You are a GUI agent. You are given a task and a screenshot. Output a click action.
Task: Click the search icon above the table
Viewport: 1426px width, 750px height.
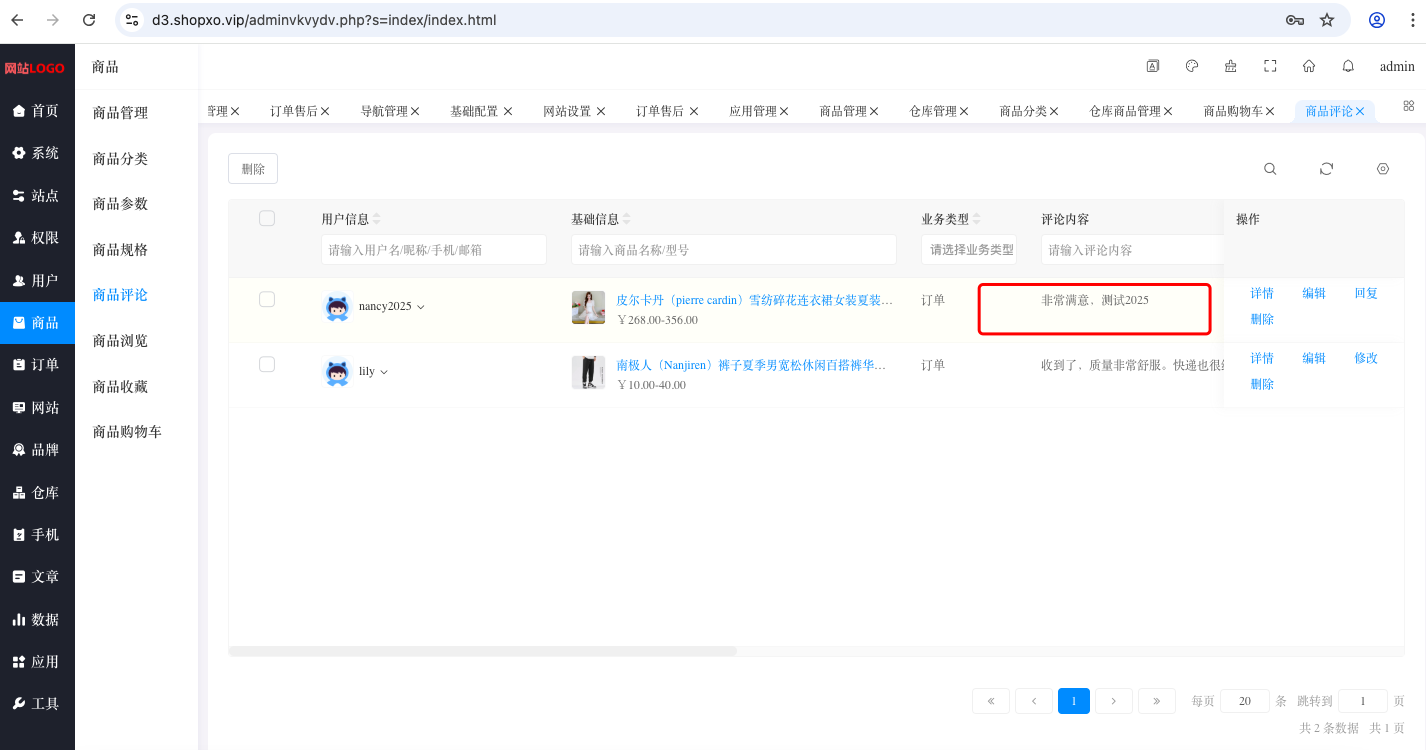pyautogui.click(x=1270, y=169)
